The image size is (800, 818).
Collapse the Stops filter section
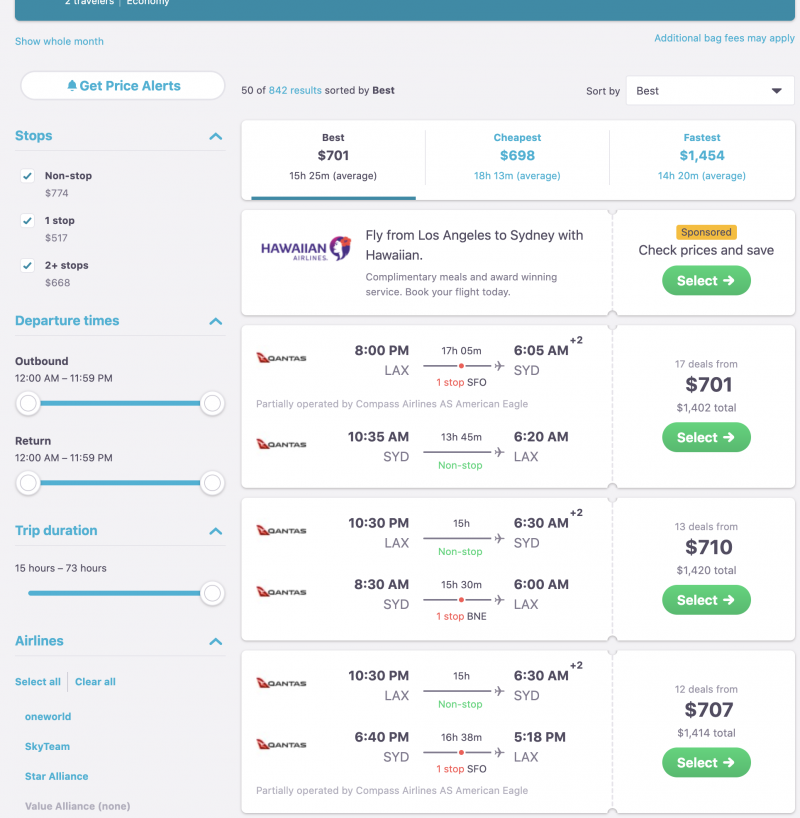pyautogui.click(x=215, y=136)
